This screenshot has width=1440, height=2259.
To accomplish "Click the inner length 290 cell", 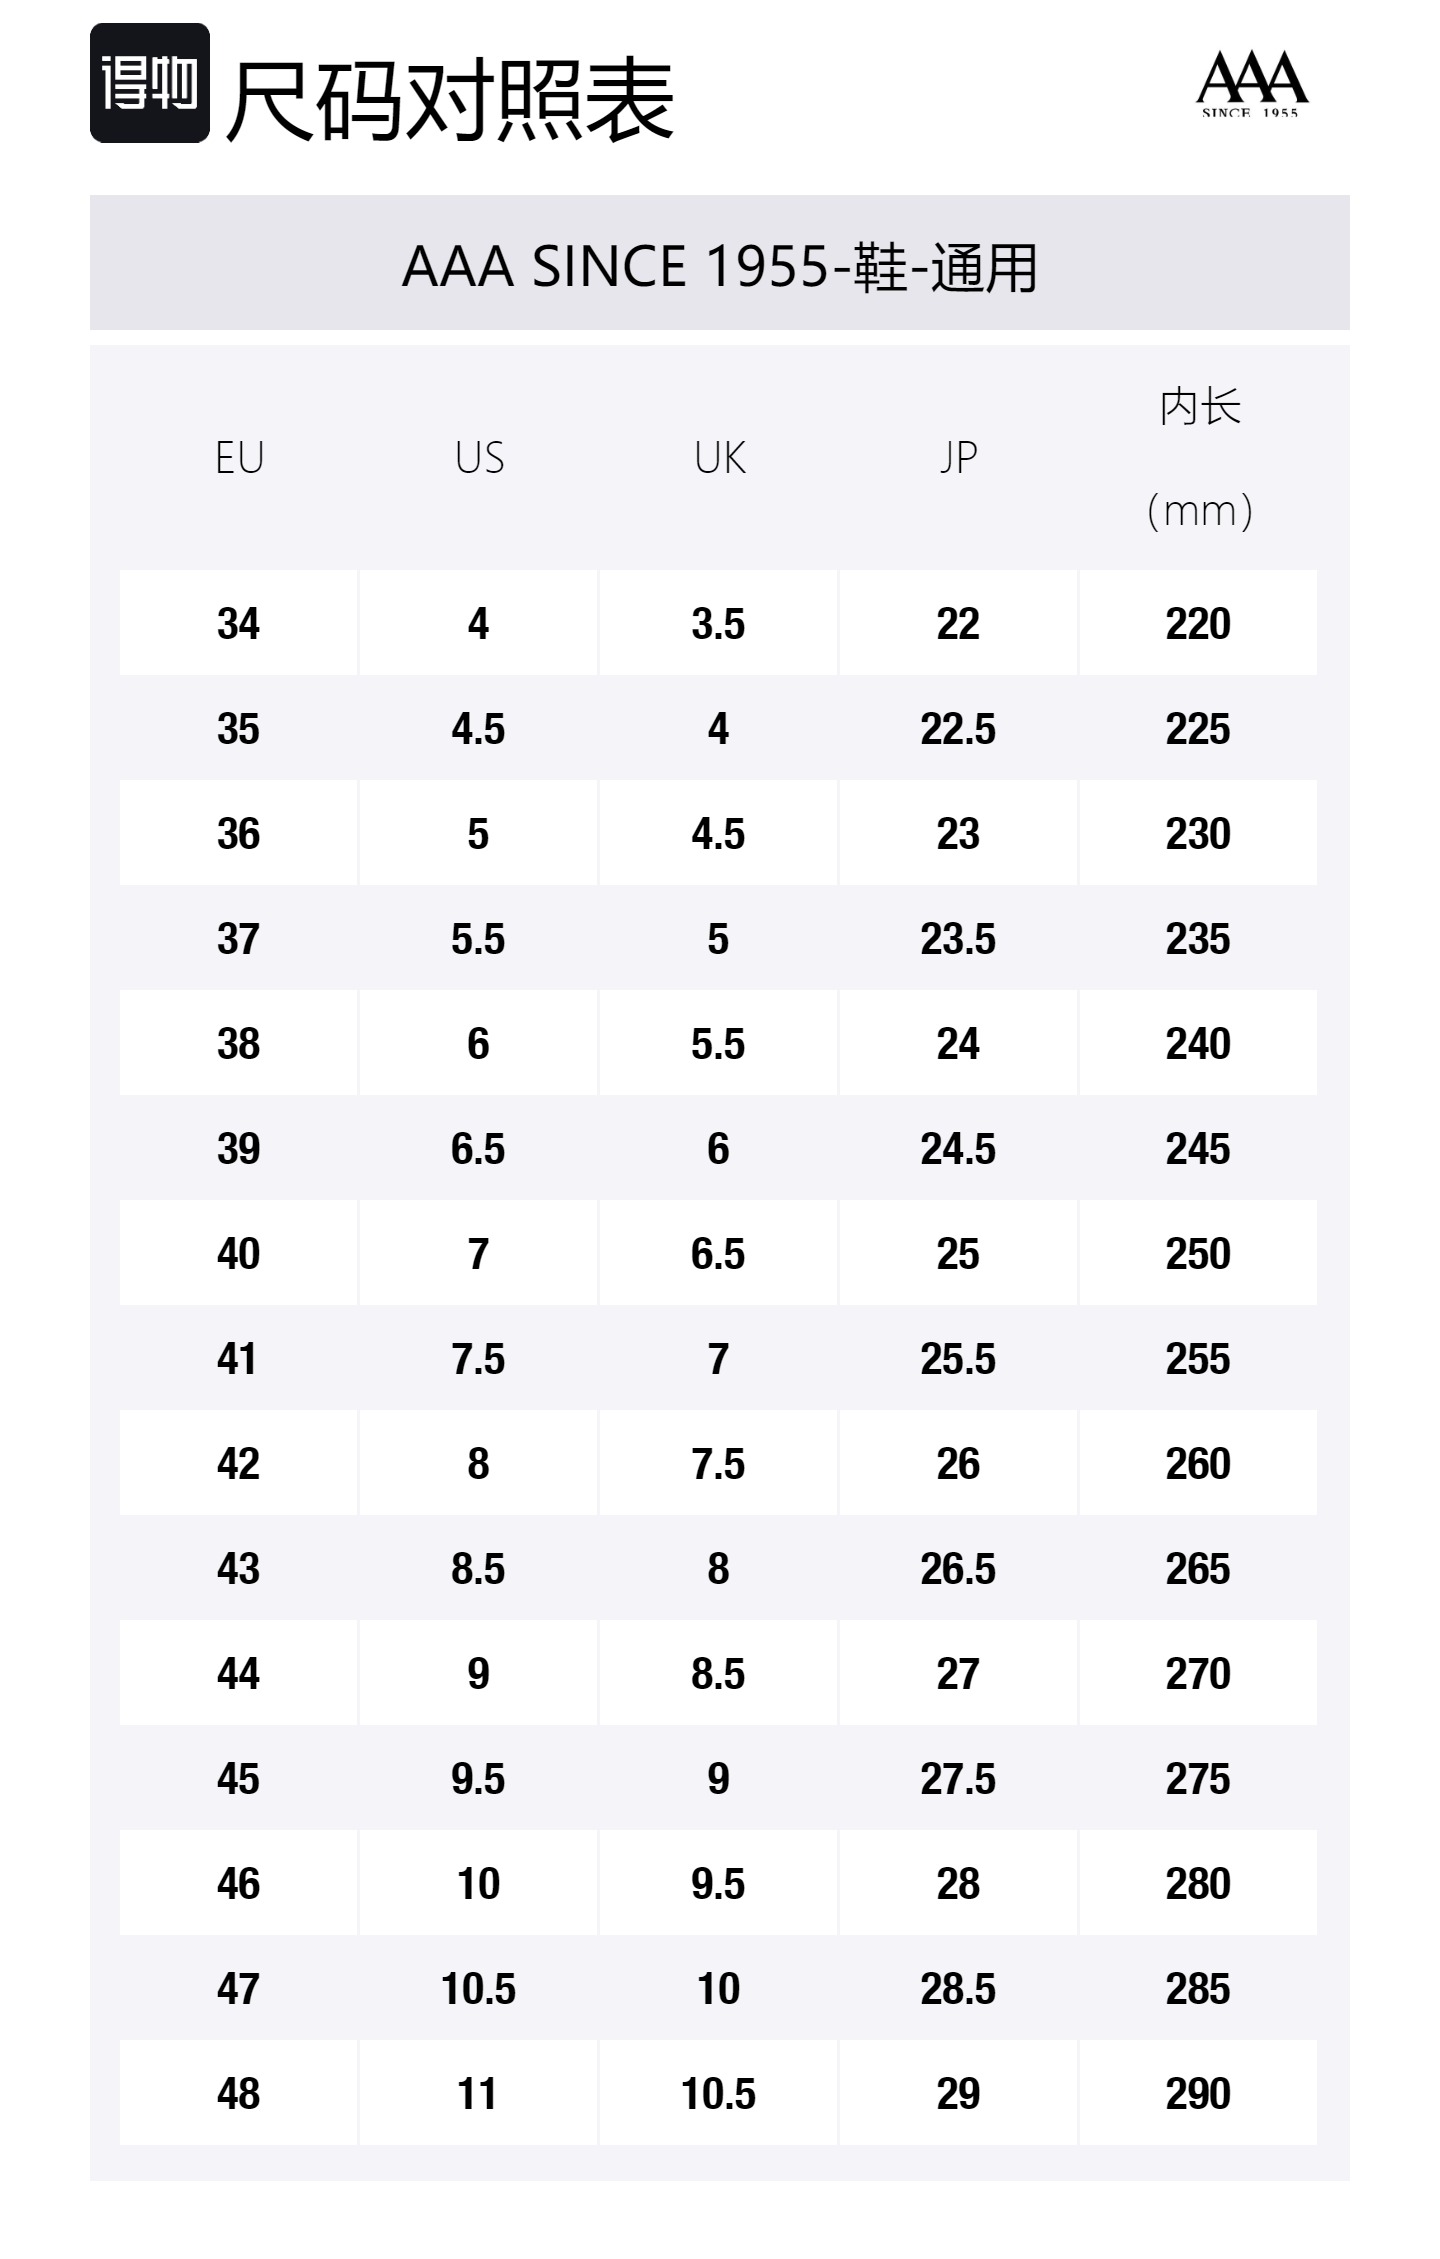I will 1198,2094.
